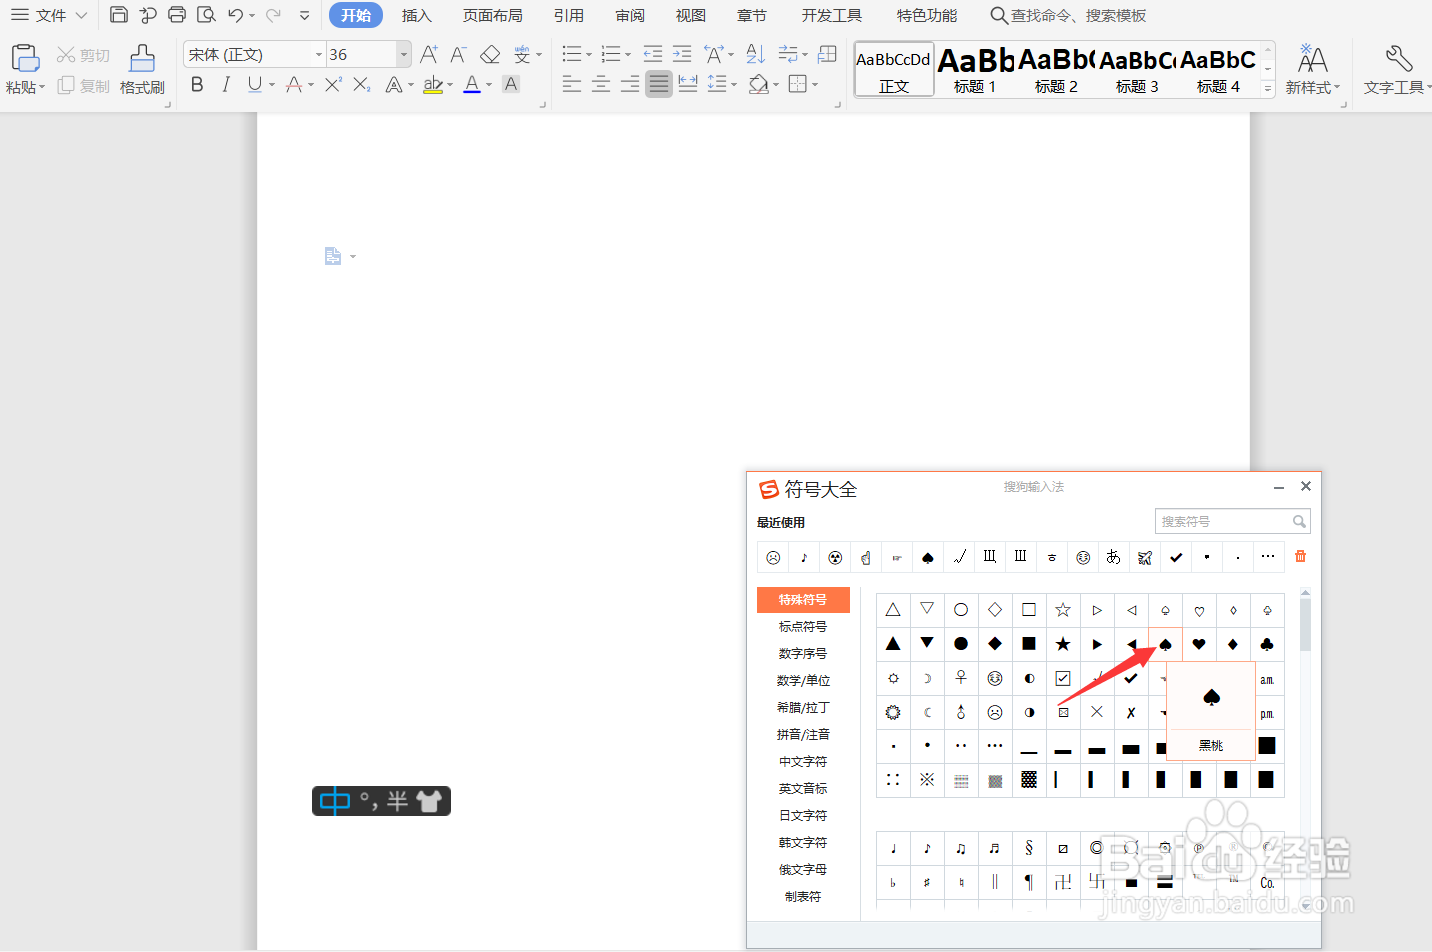Select 数学/单位 category in symbol panel
Image resolution: width=1432 pixels, height=952 pixels.
[x=803, y=680]
